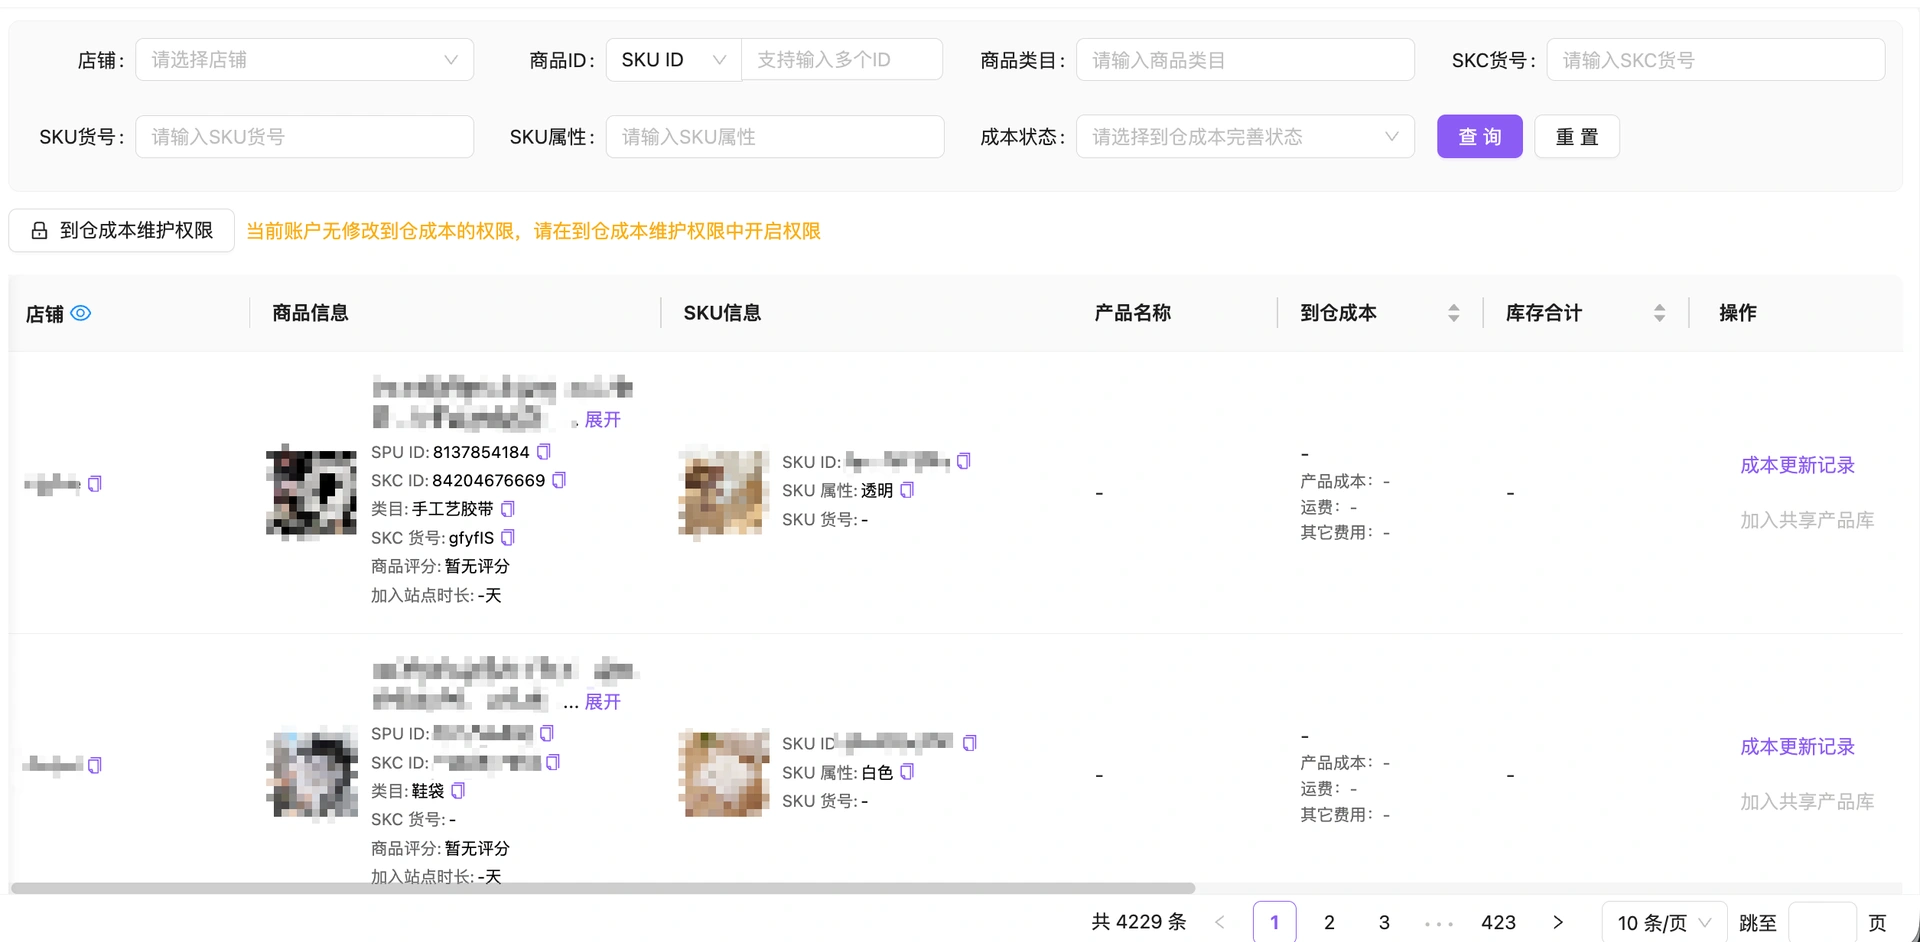
Task: Copy SPU ID 8137854184
Action: 544,452
